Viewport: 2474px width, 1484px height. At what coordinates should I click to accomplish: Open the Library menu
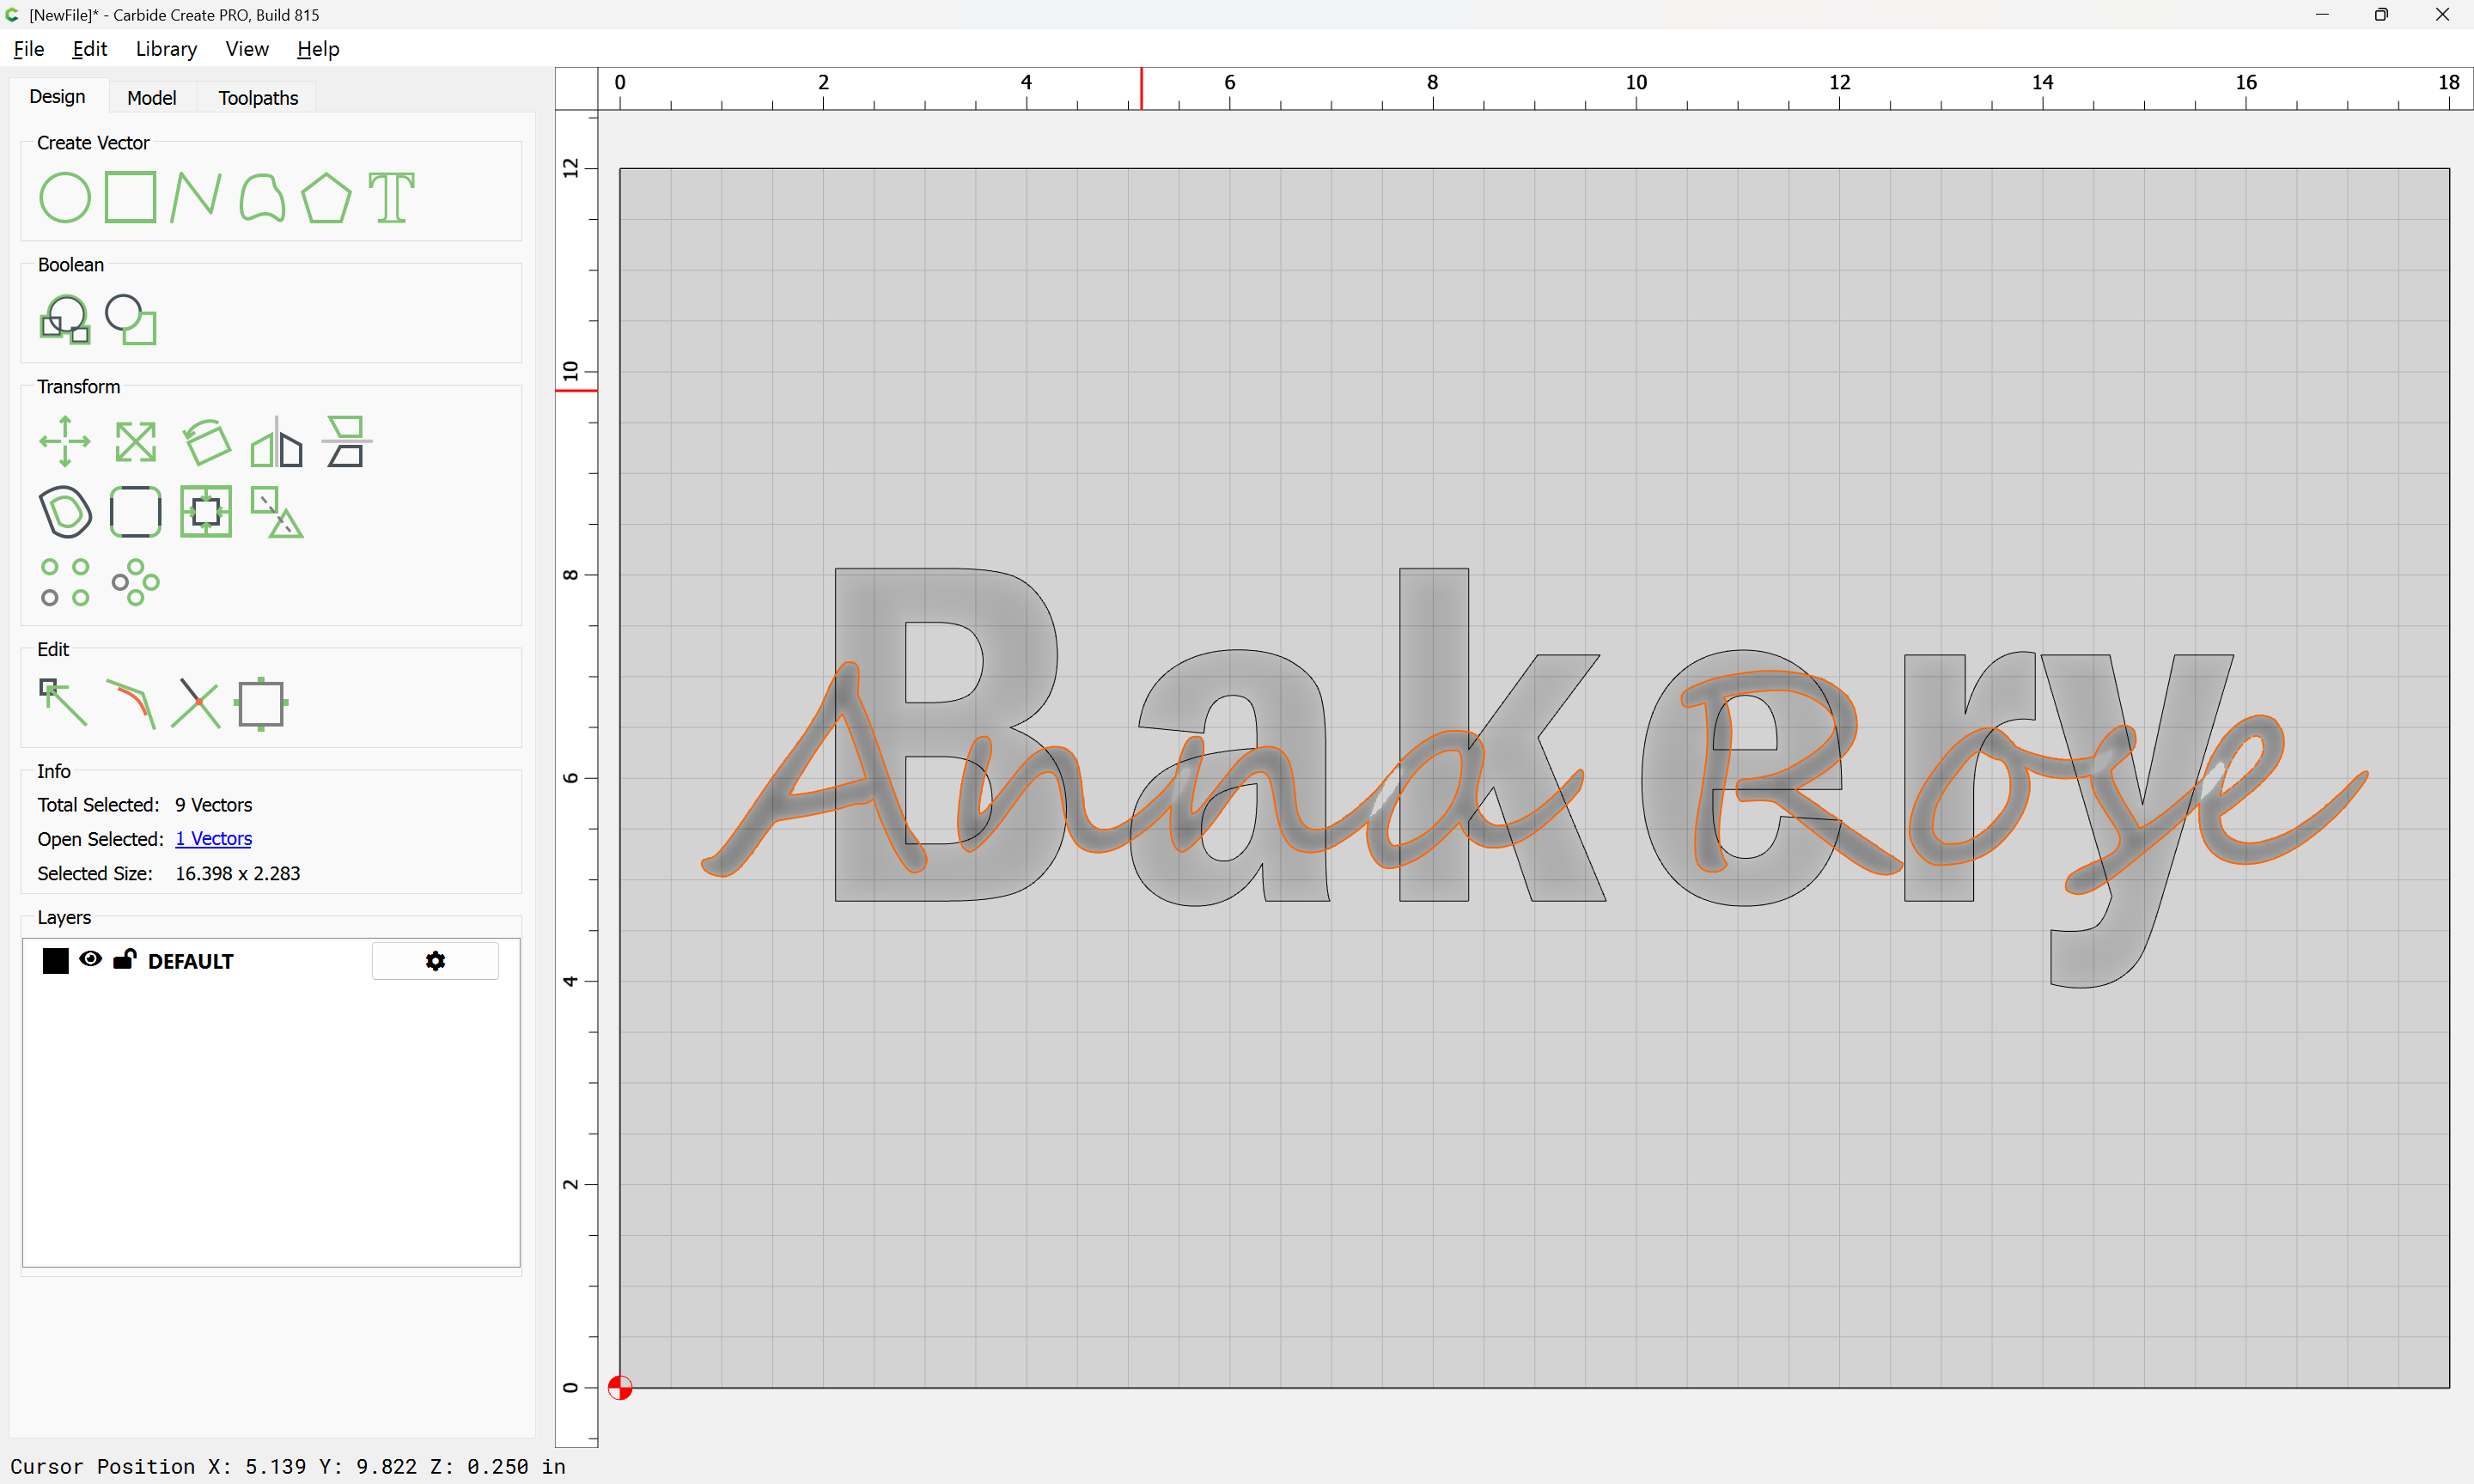pos(166,49)
